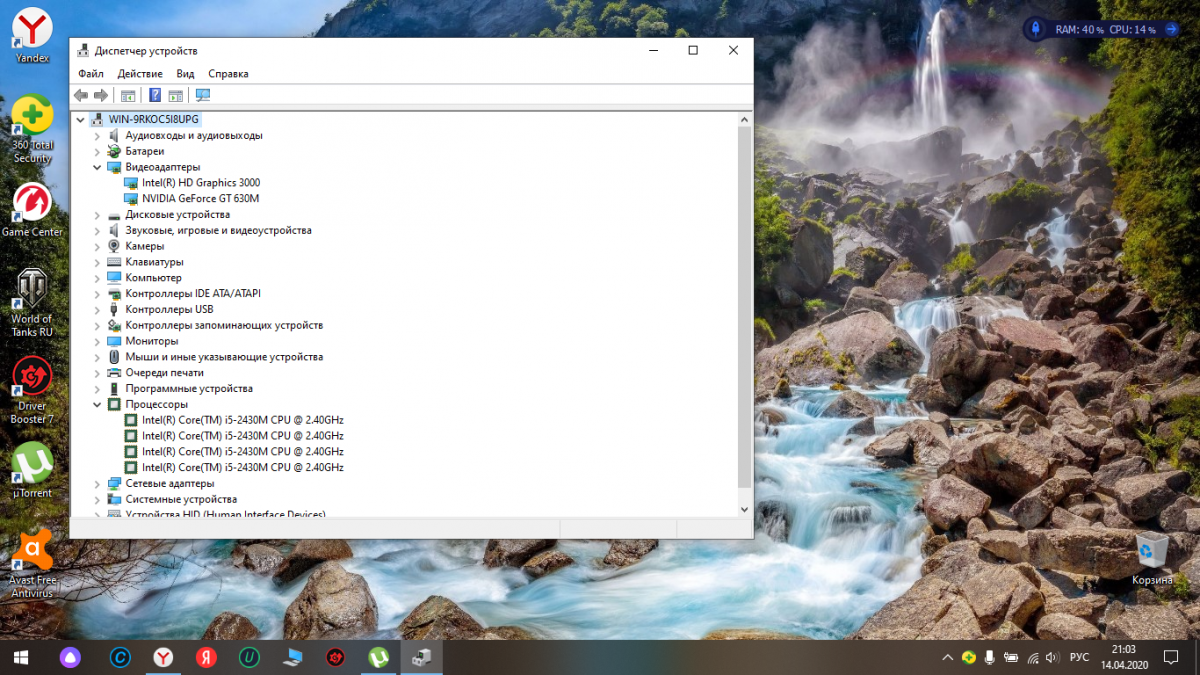Click the blue Help question mark toolbar icon
This screenshot has width=1200, height=675.
tap(155, 95)
